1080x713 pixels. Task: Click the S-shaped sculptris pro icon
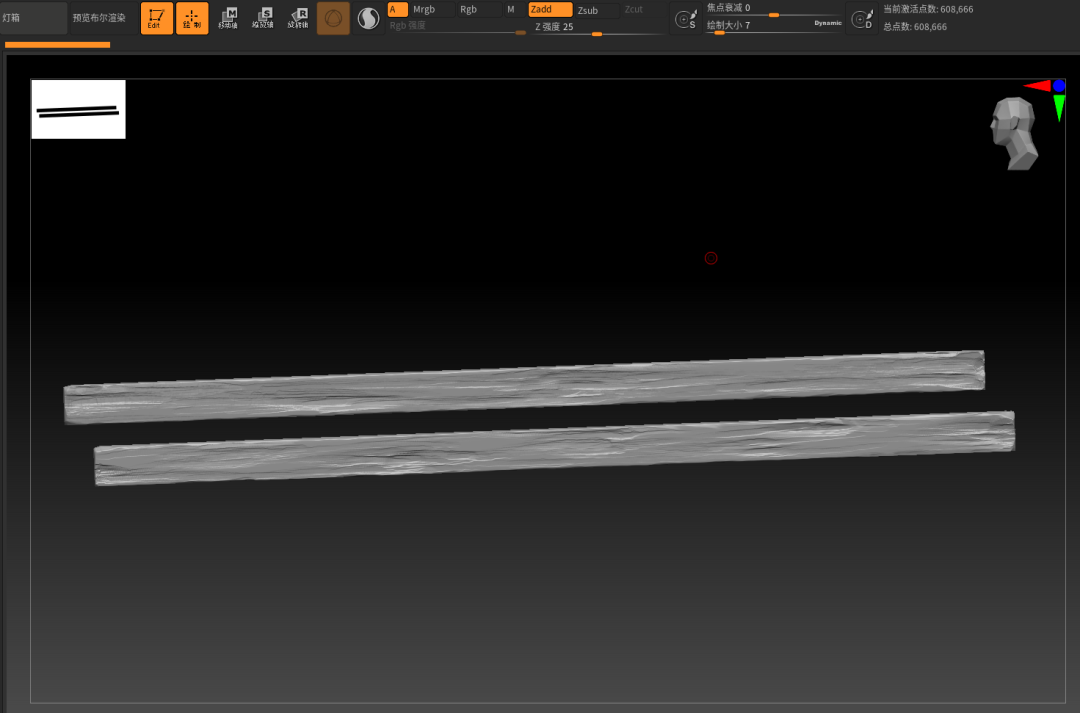368,18
